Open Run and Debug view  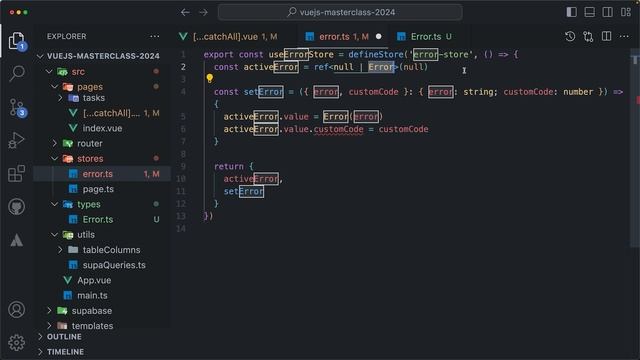point(16,140)
